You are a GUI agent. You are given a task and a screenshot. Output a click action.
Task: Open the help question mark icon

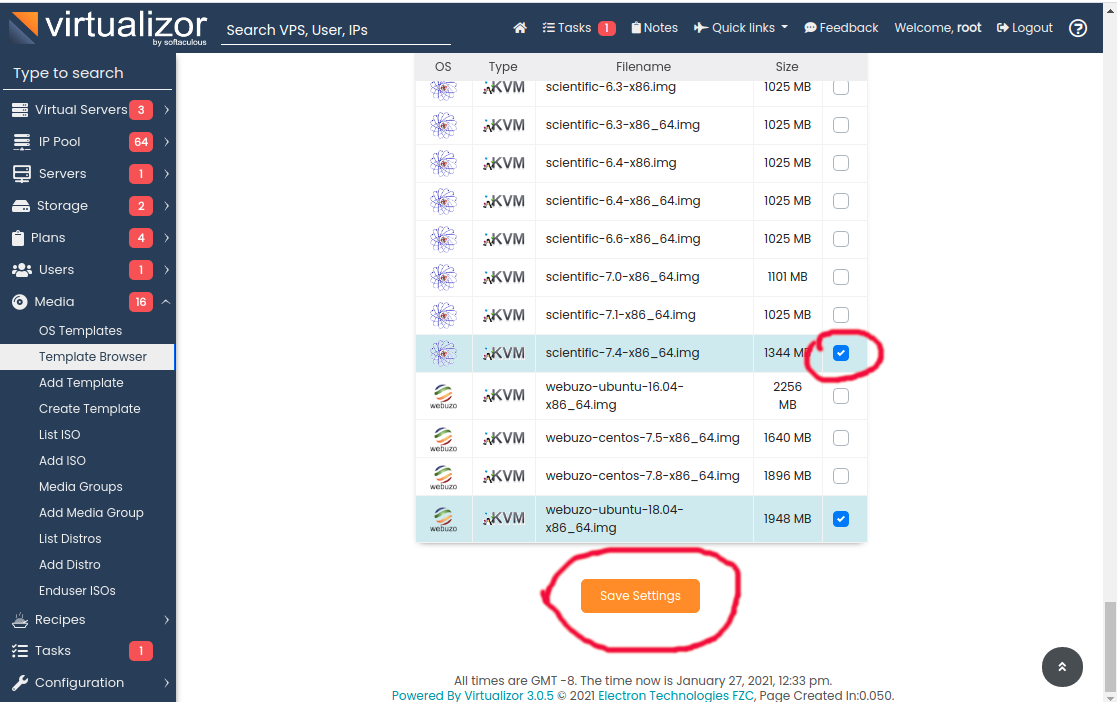coord(1077,28)
